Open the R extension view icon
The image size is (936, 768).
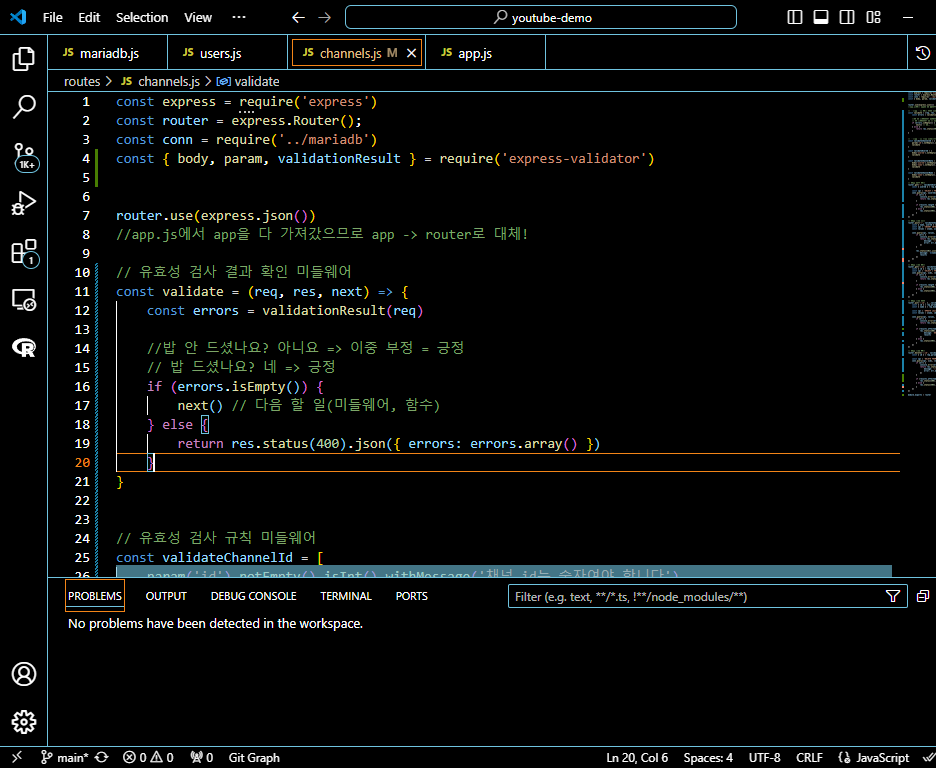coord(24,347)
